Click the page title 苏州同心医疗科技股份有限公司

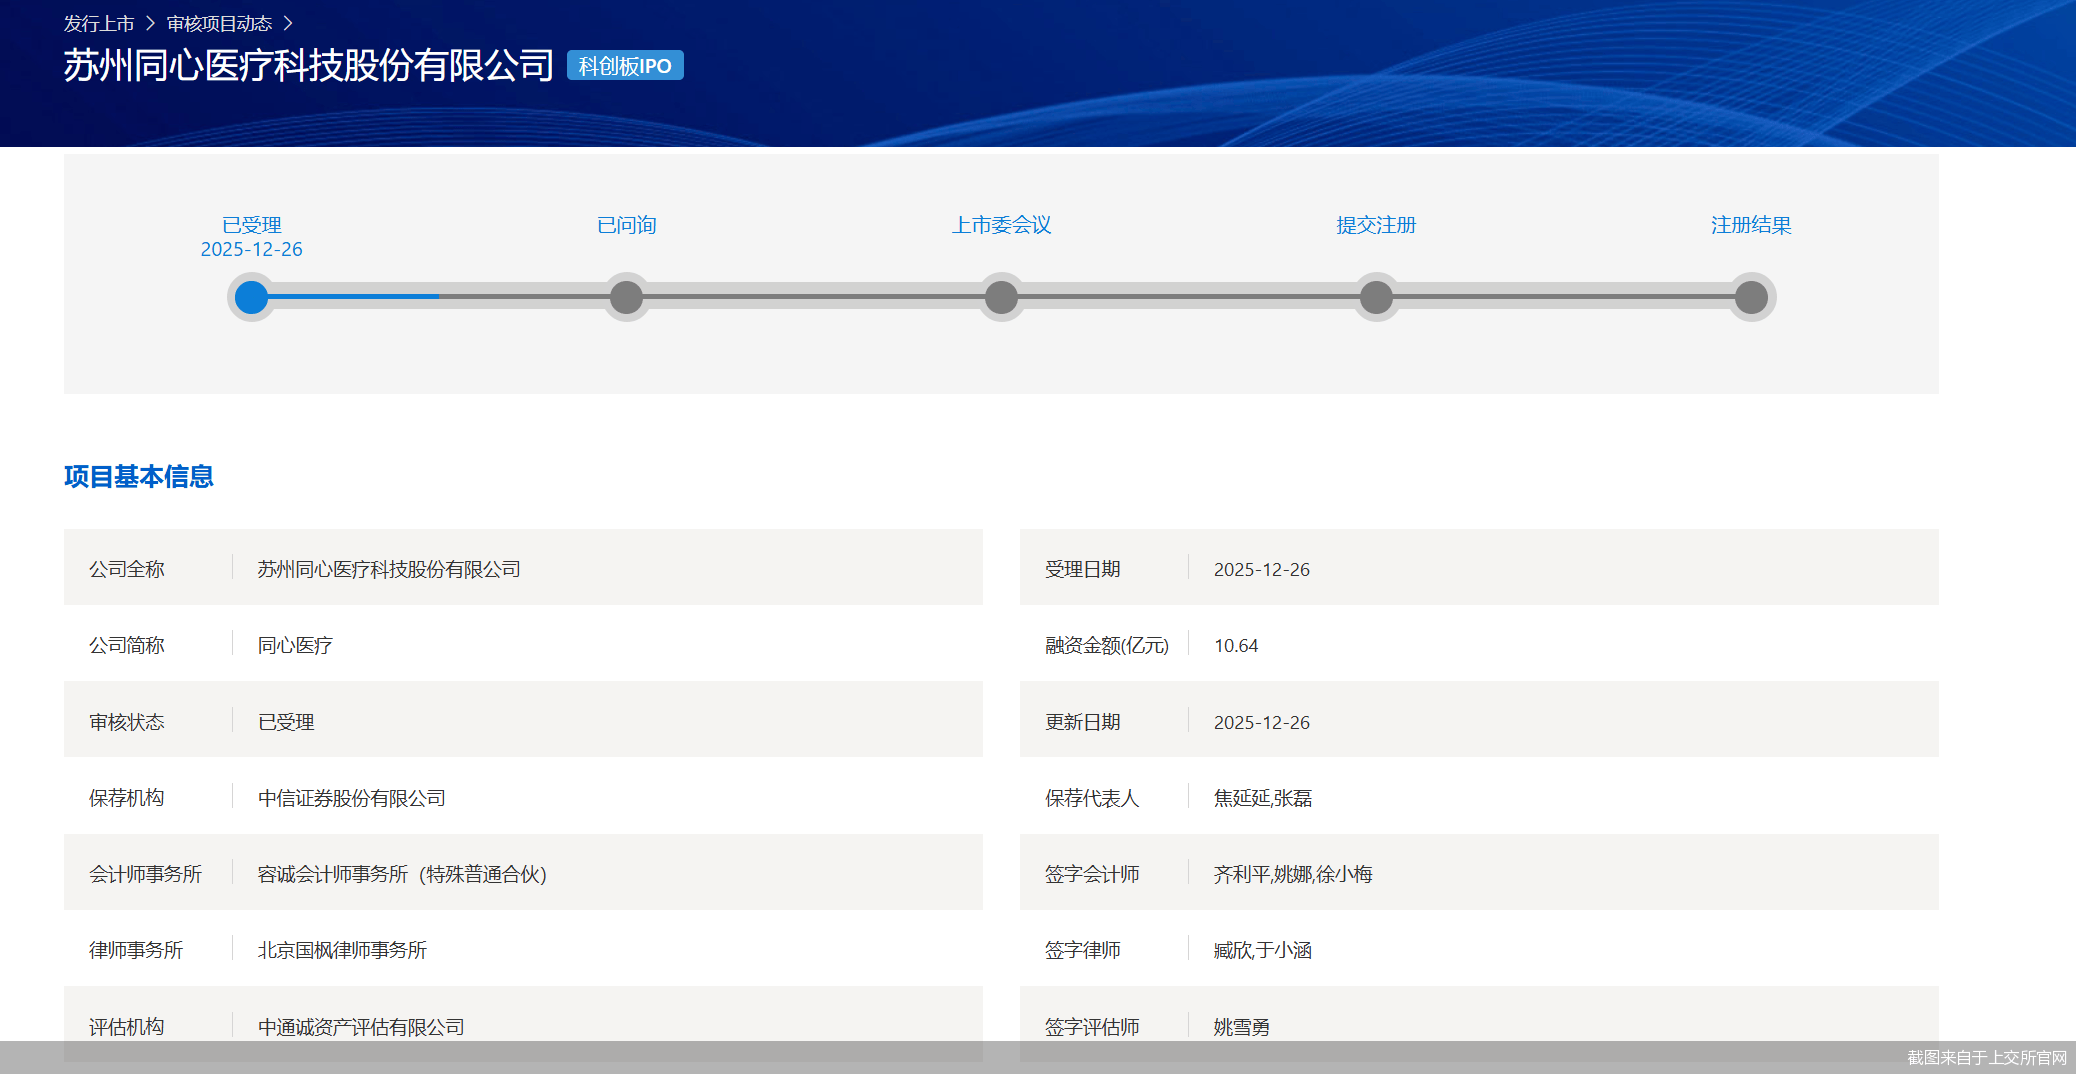coord(308,66)
